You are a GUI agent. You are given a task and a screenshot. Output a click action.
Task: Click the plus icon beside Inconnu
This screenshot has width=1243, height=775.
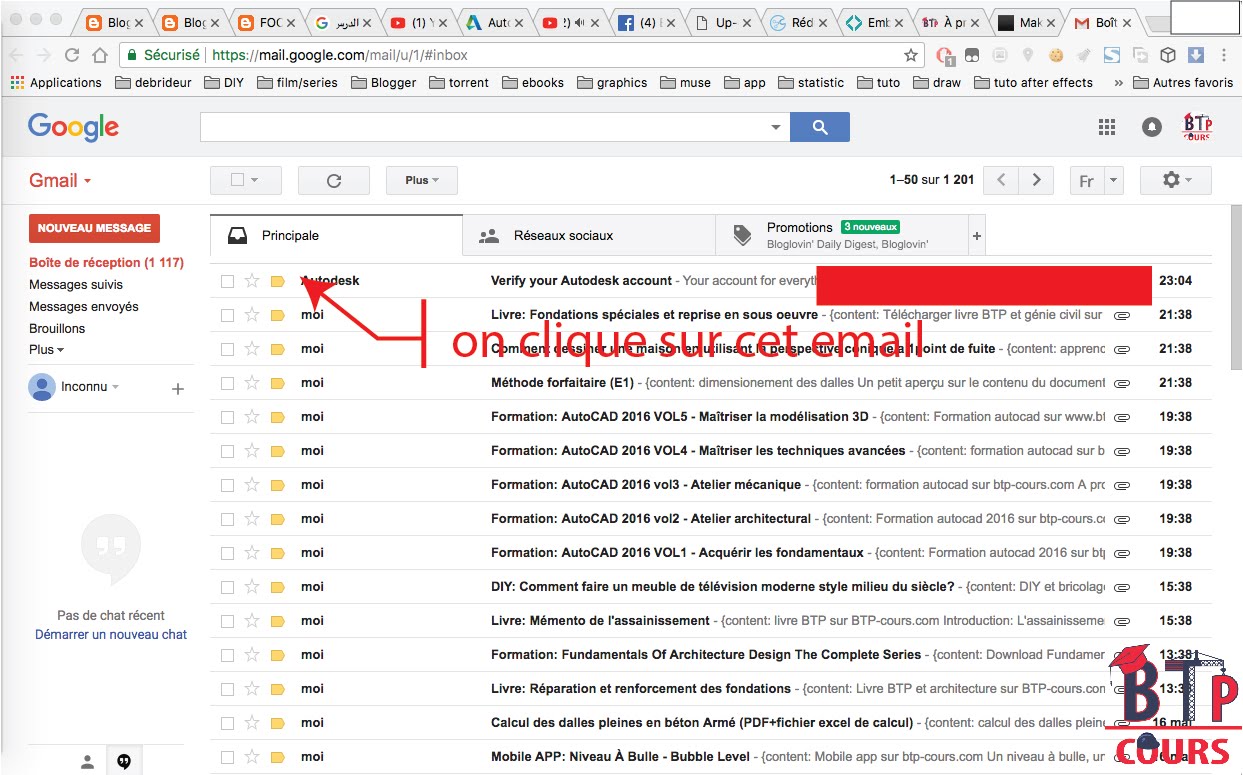178,389
